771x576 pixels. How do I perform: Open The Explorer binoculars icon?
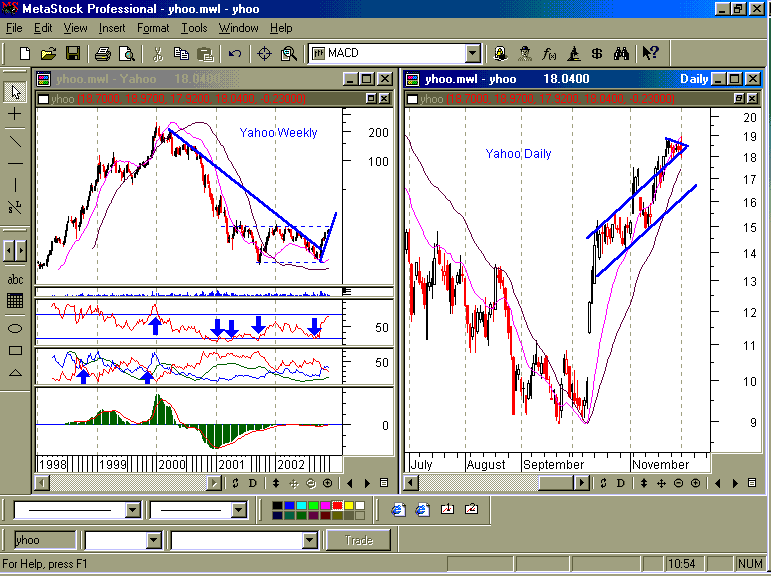621,53
